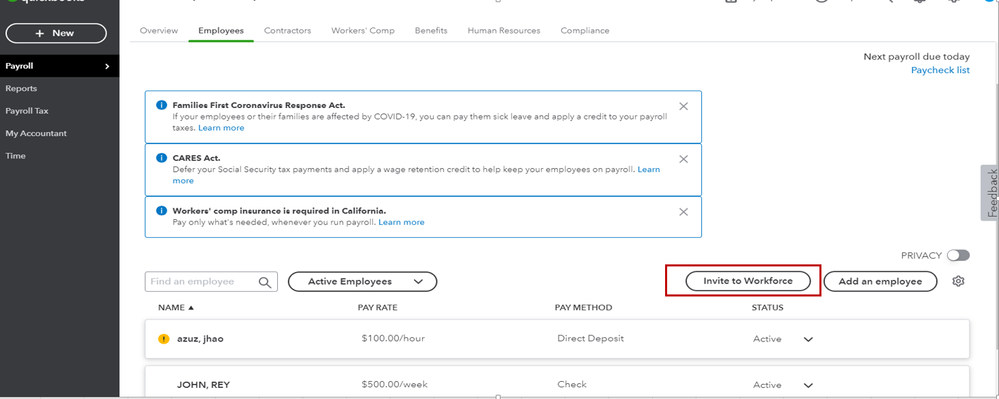Open My Accountant in the sidebar

[36, 133]
